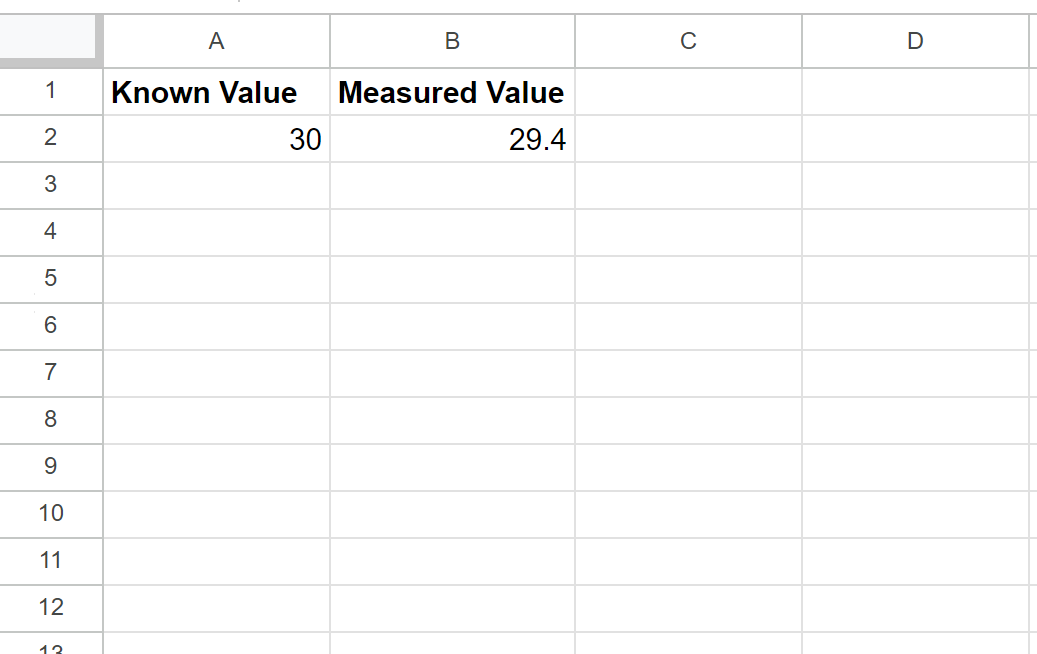Screen dimensions: 1037x654
Task: Click empty cell B10 under Measured Value
Action: 452,514
